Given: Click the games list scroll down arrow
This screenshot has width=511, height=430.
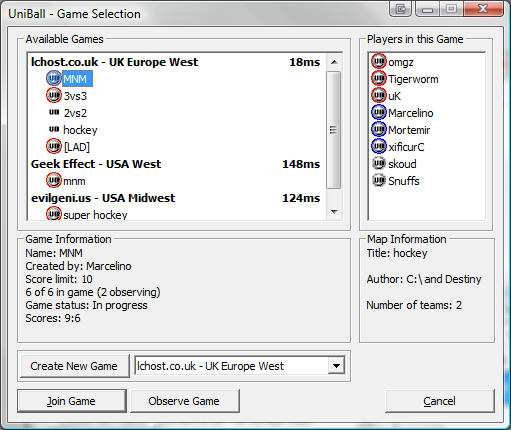Looking at the screenshot, I should [x=334, y=212].
